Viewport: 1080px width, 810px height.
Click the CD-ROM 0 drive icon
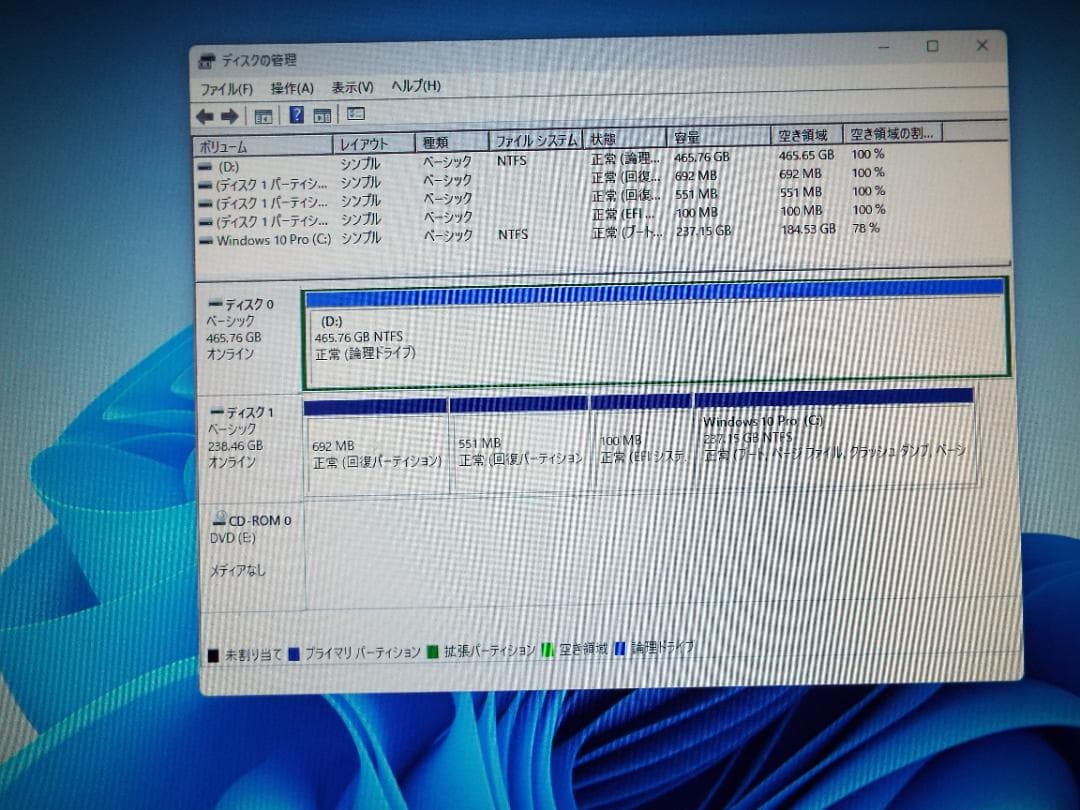tap(218, 519)
